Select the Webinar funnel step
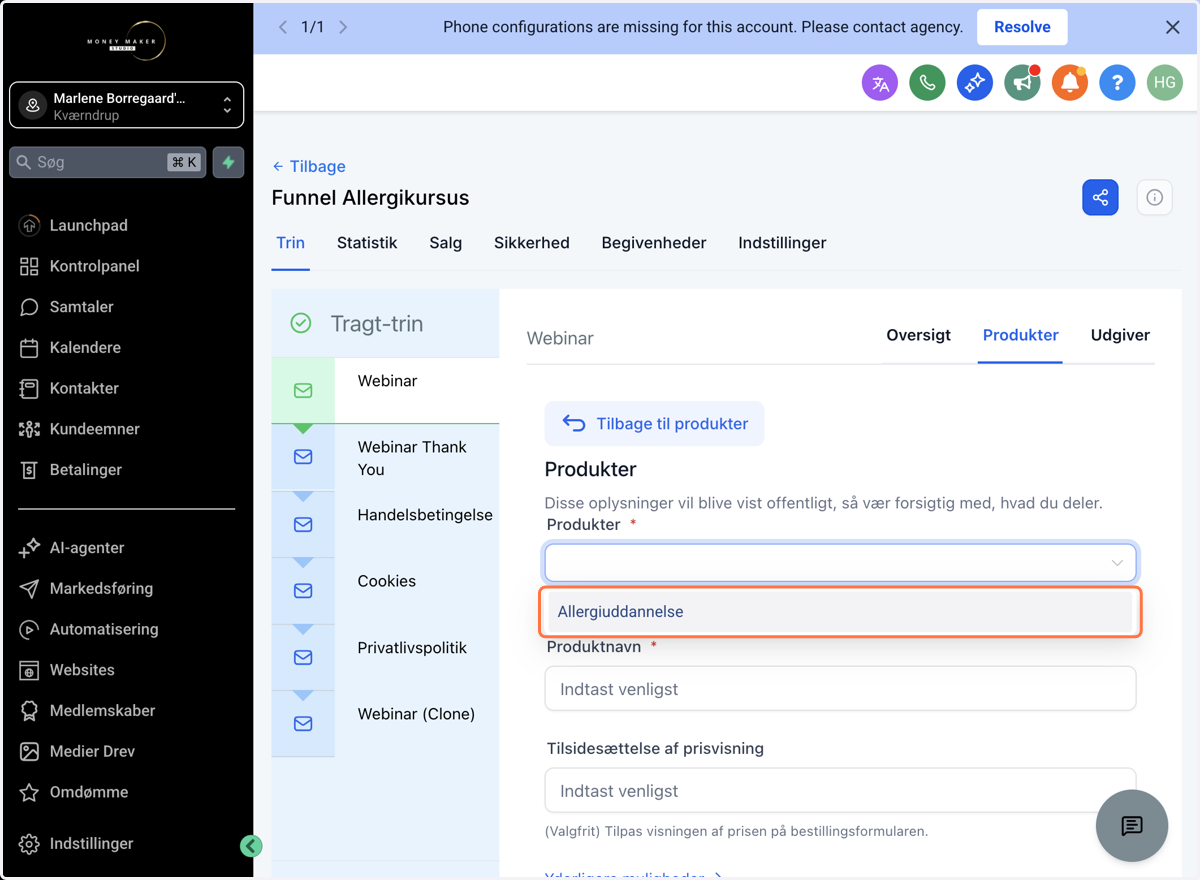The image size is (1200, 880). (x=385, y=390)
